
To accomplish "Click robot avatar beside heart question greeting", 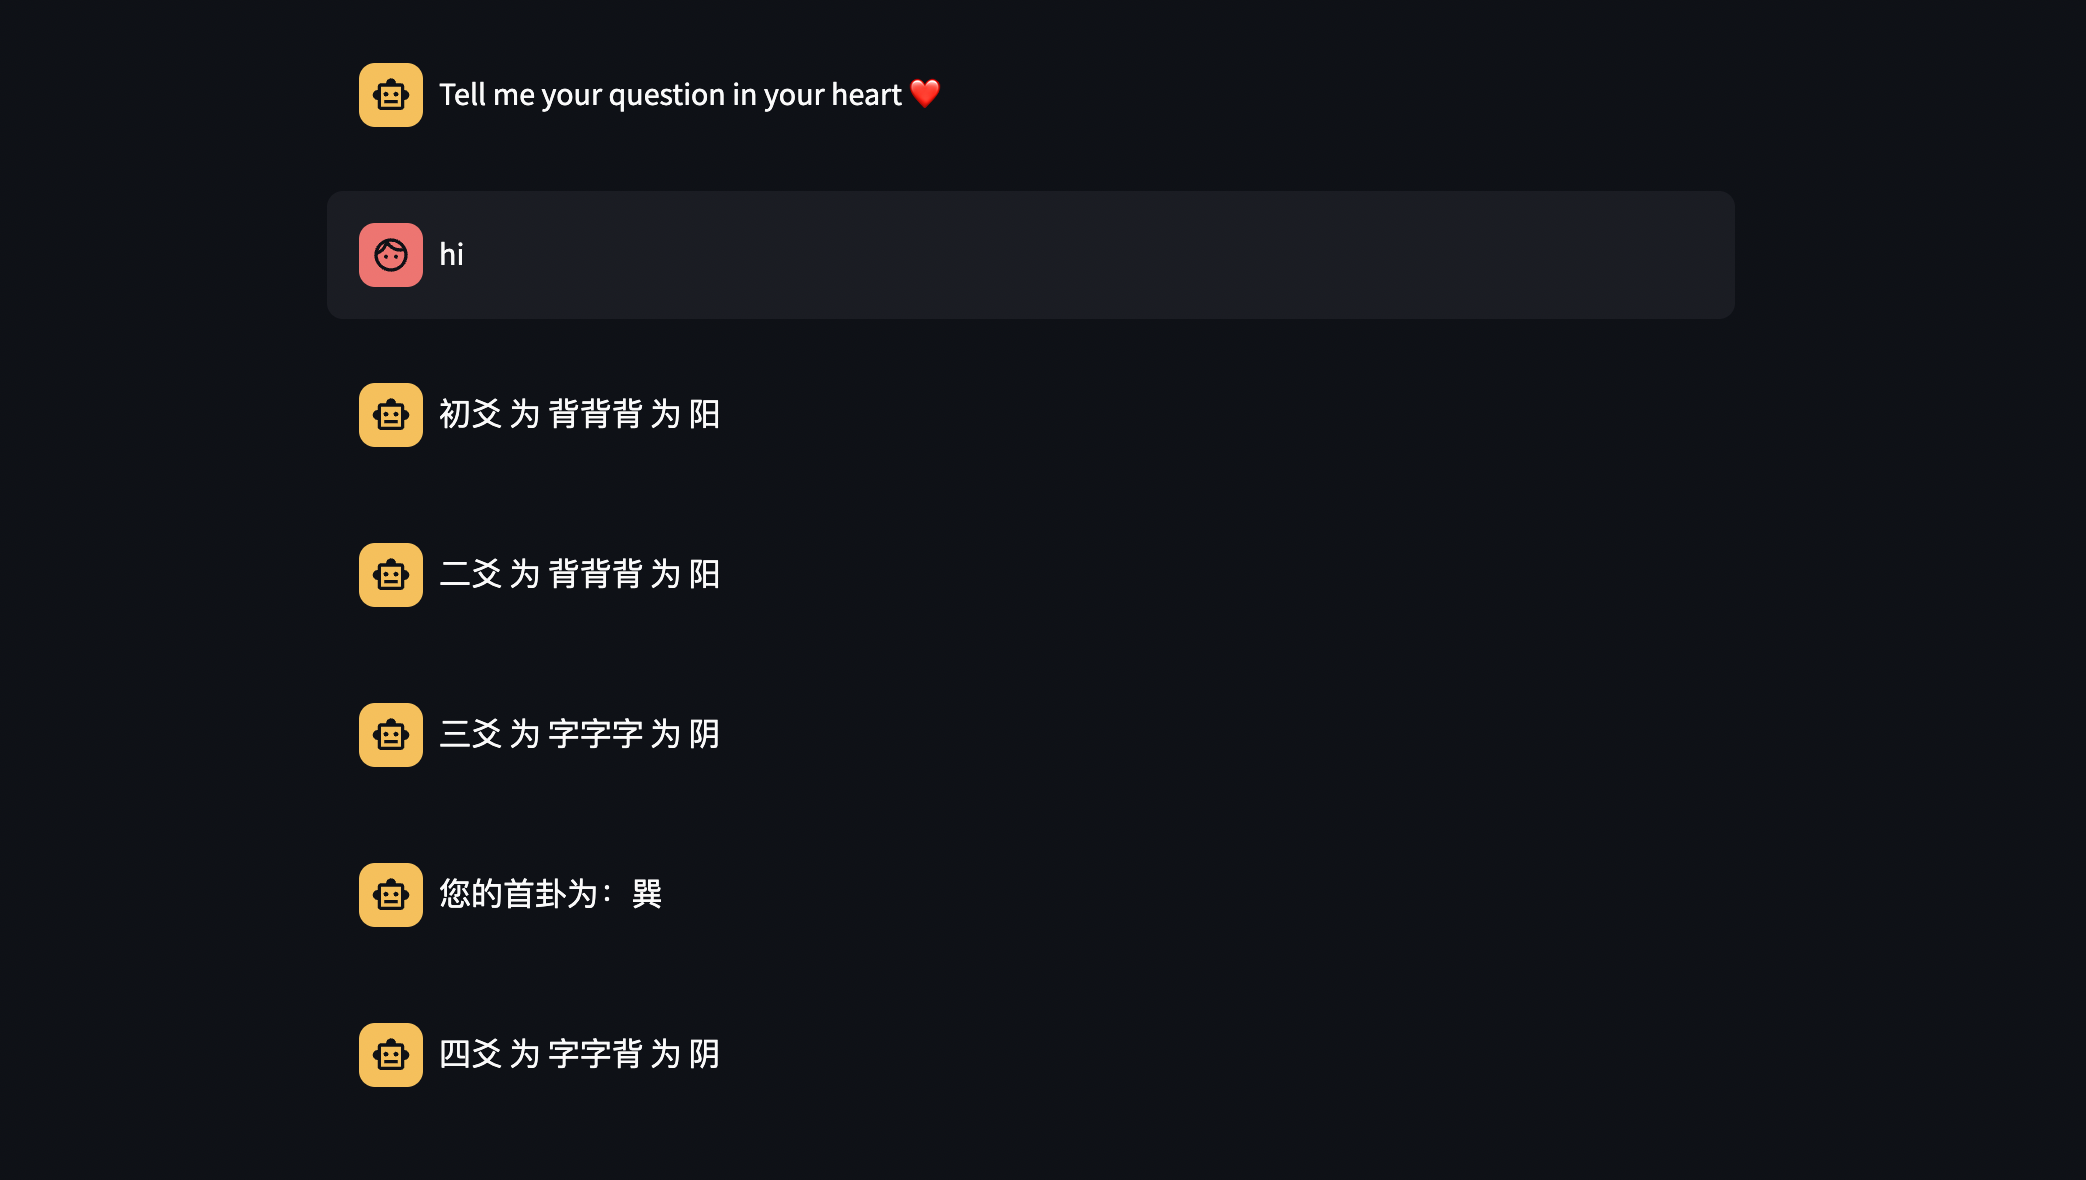I will (390, 95).
